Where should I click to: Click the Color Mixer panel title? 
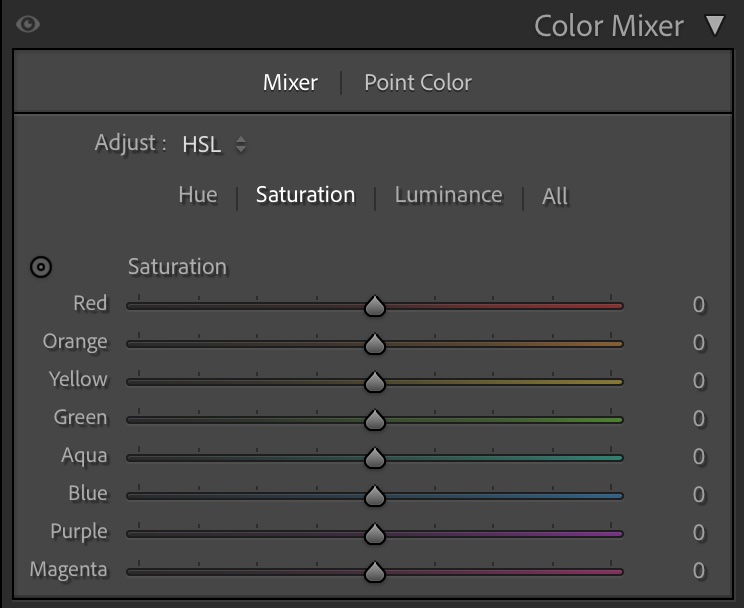click(x=609, y=26)
